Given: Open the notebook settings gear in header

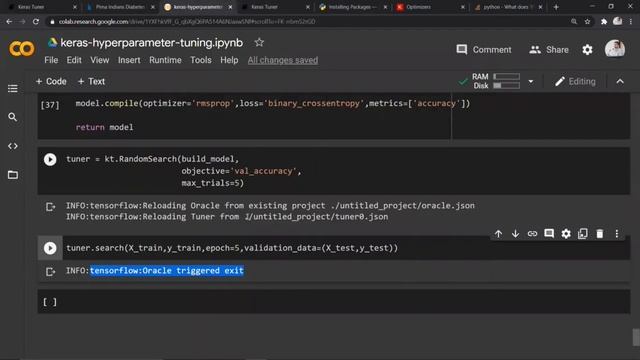Looking at the screenshot, I should (587, 50).
